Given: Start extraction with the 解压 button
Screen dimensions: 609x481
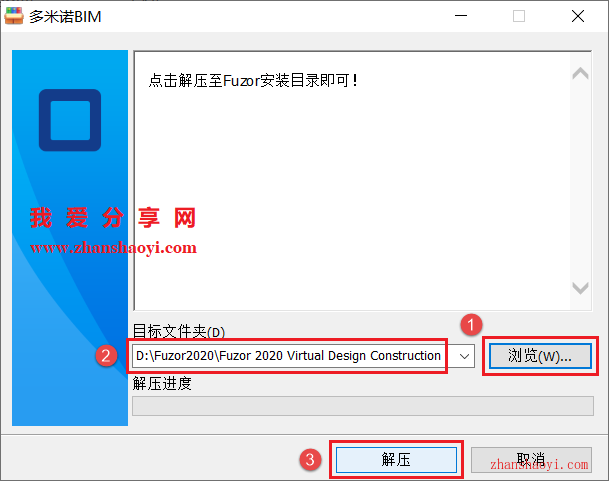Looking at the screenshot, I should [396, 460].
